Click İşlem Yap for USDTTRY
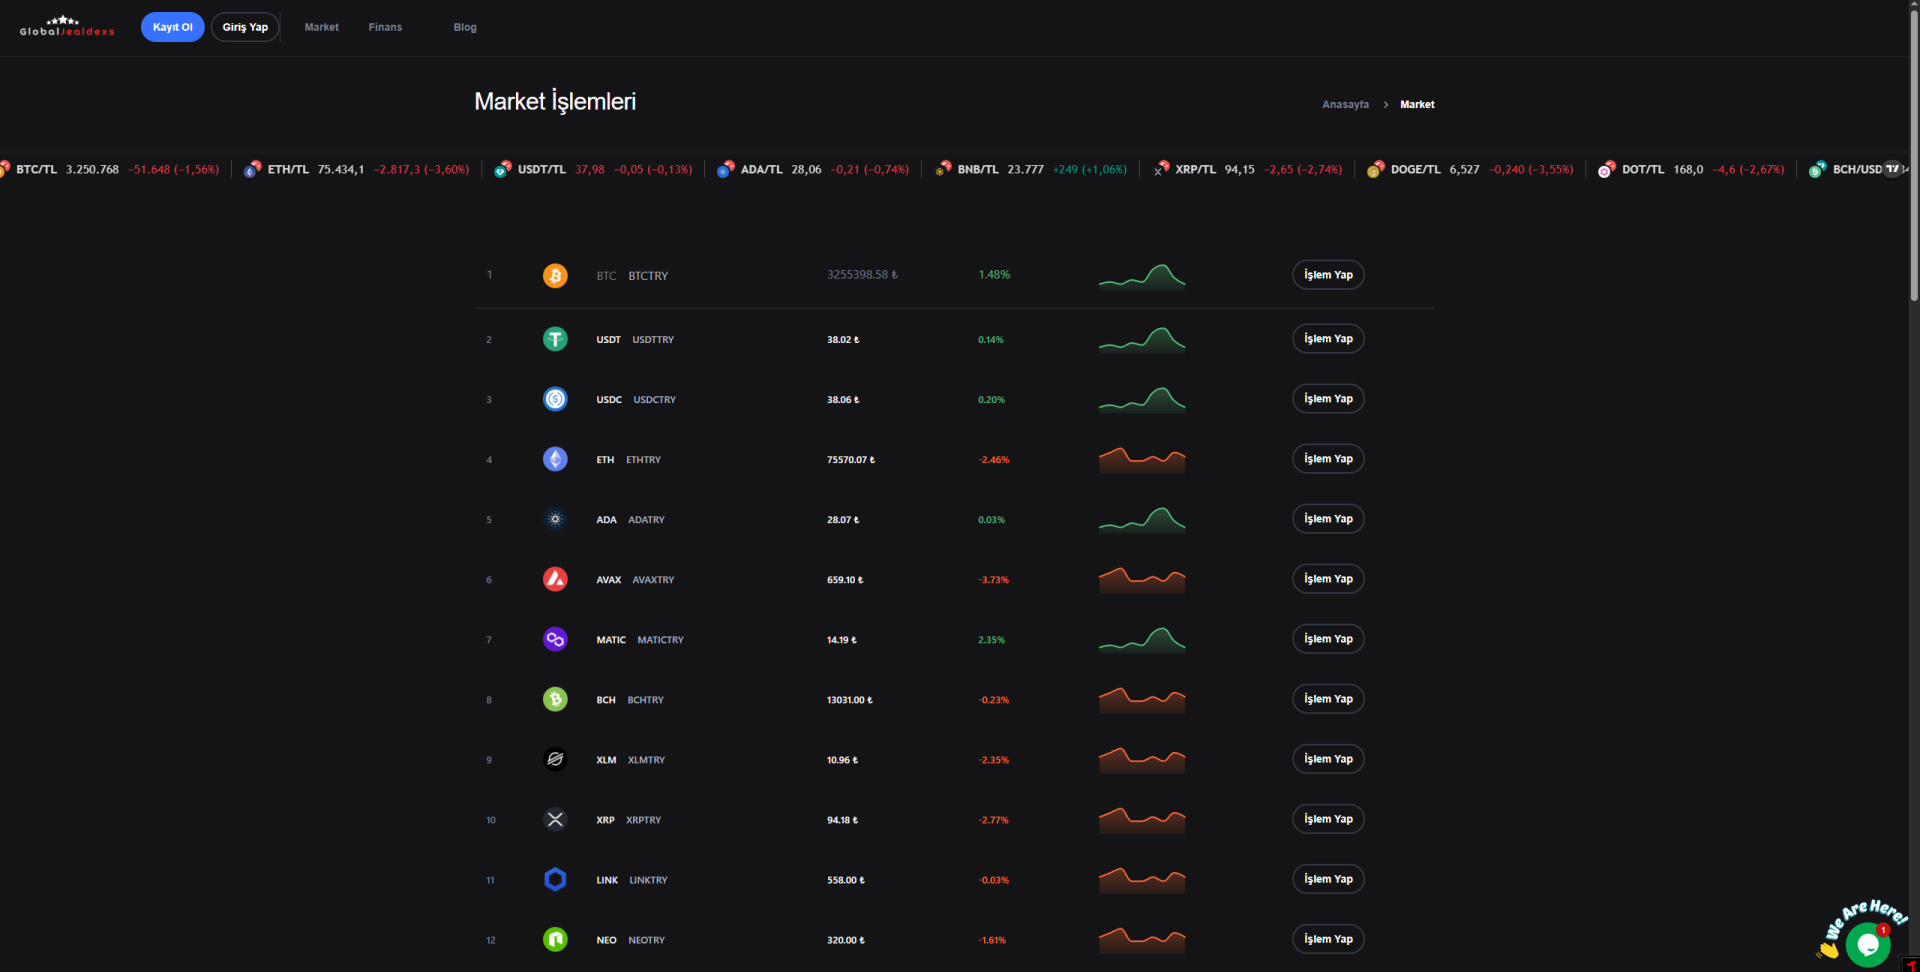 pos(1328,339)
